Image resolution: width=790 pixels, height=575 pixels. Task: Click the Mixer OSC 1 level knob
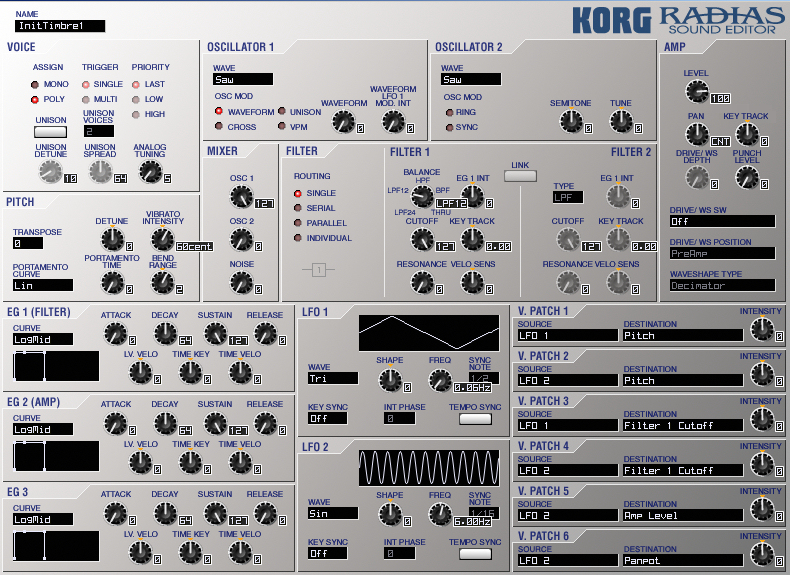click(x=242, y=197)
